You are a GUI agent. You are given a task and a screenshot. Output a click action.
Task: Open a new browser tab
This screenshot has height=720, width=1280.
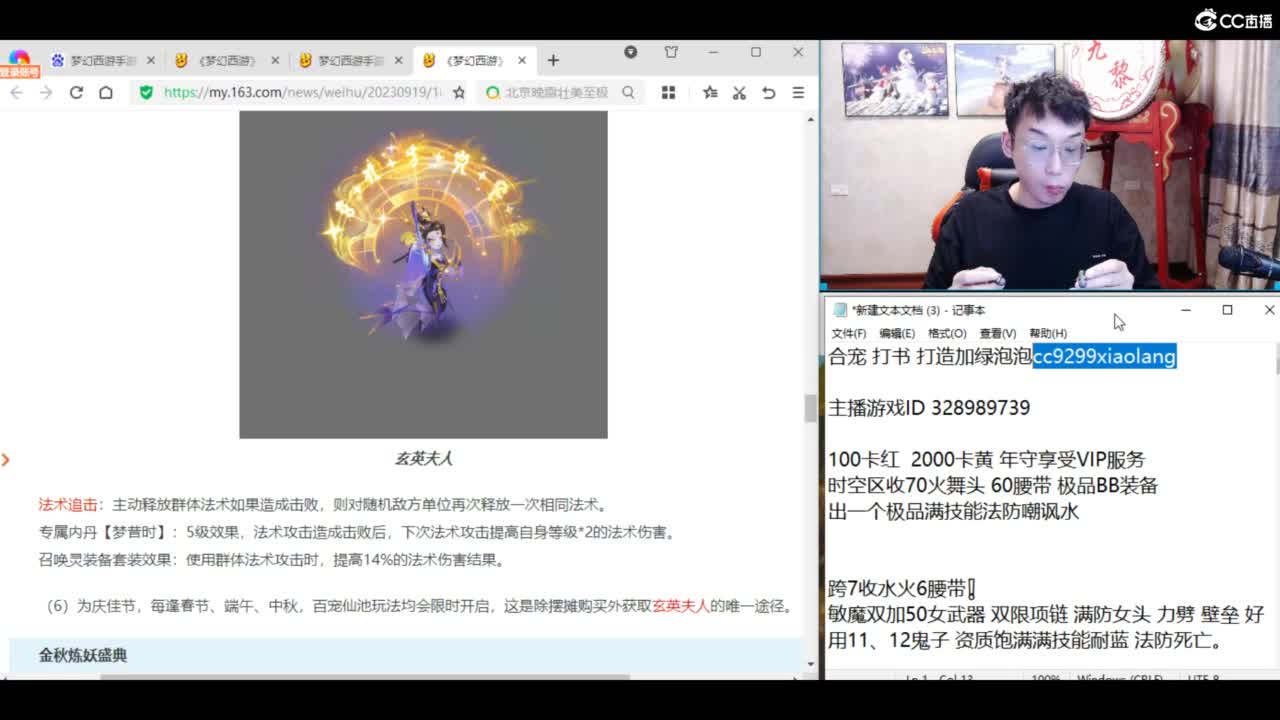pyautogui.click(x=553, y=61)
